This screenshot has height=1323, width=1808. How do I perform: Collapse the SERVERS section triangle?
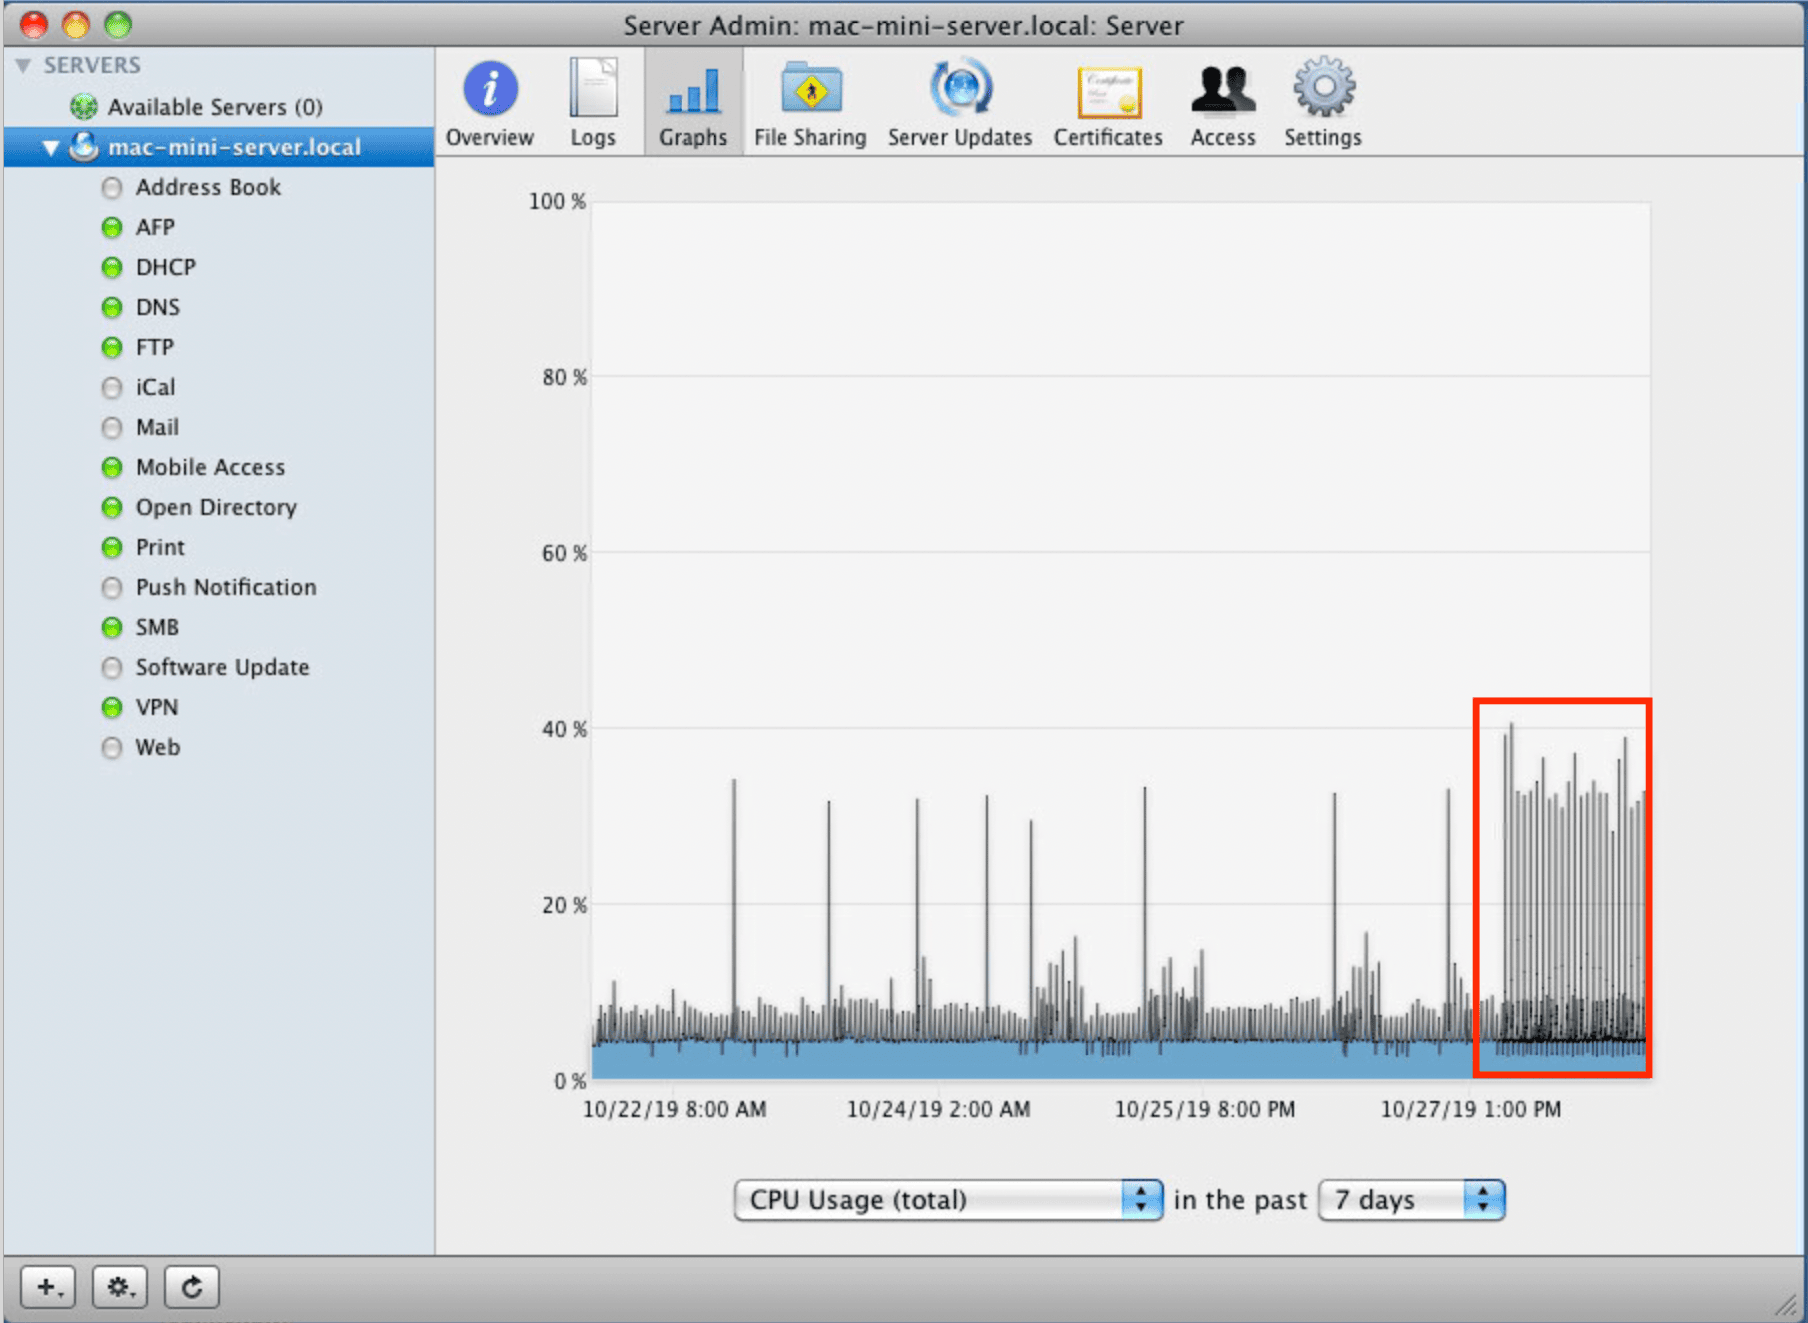point(23,66)
